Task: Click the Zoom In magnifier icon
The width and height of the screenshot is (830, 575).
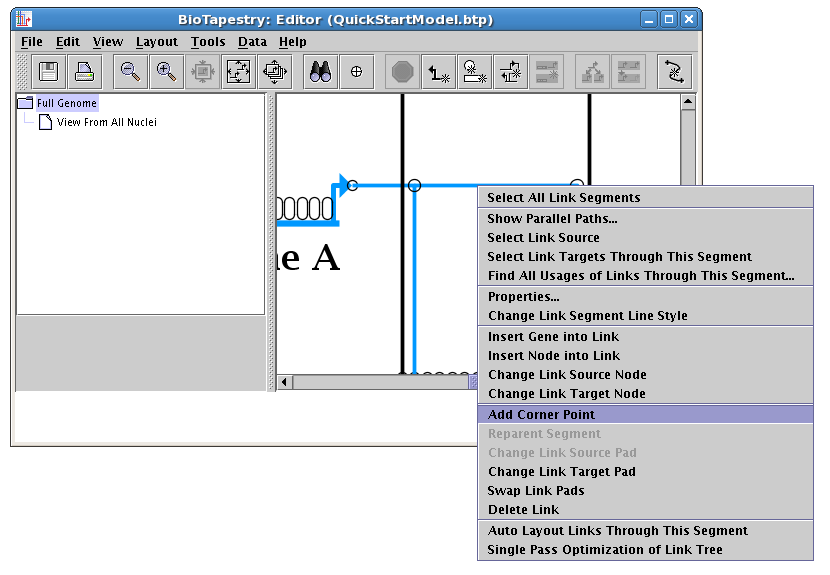Action: tap(167, 71)
